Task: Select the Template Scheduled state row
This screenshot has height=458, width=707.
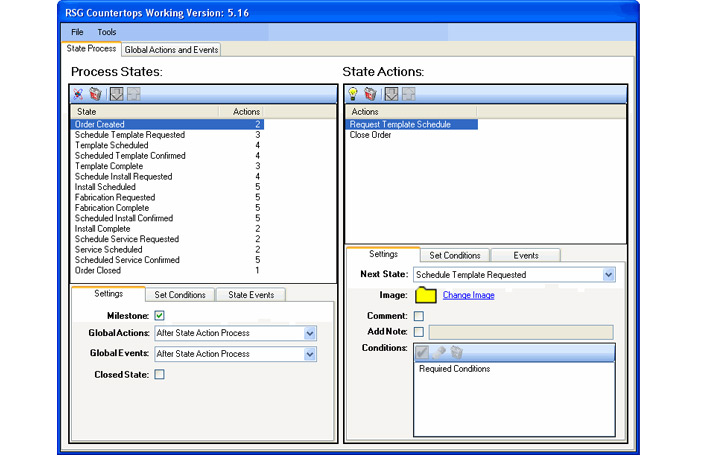Action: 167,145
